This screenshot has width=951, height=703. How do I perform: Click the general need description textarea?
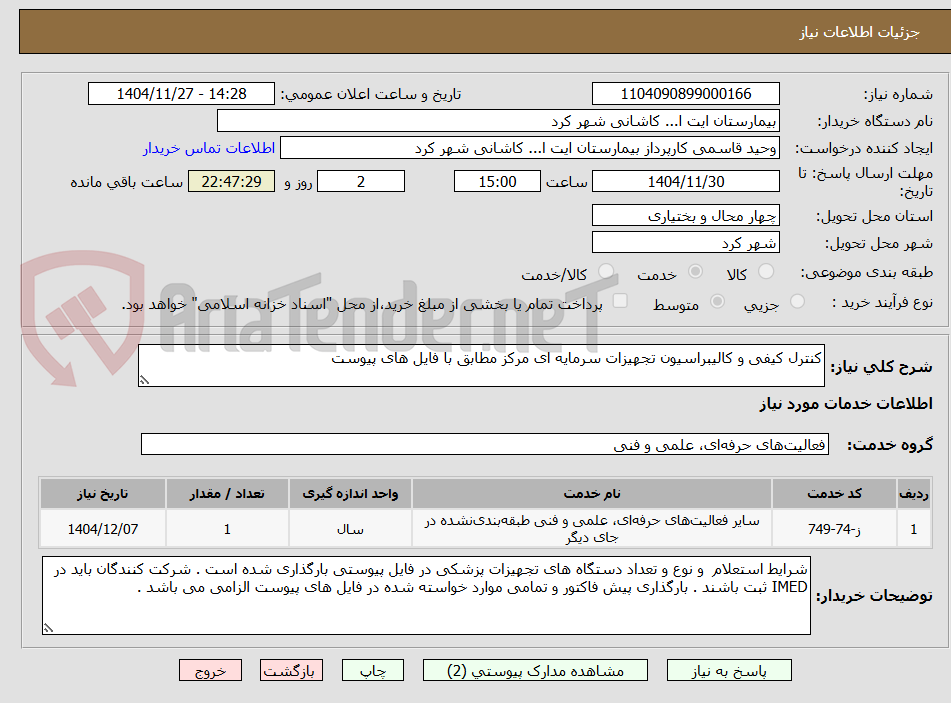pyautogui.click(x=481, y=366)
